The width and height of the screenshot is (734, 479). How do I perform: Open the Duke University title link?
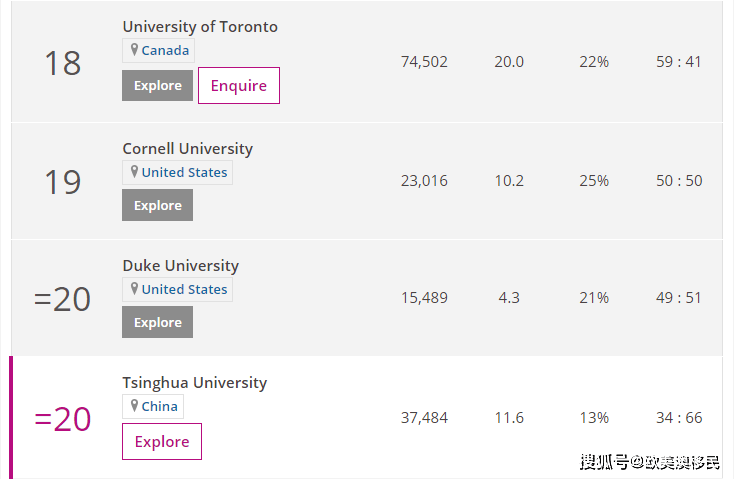point(181,266)
